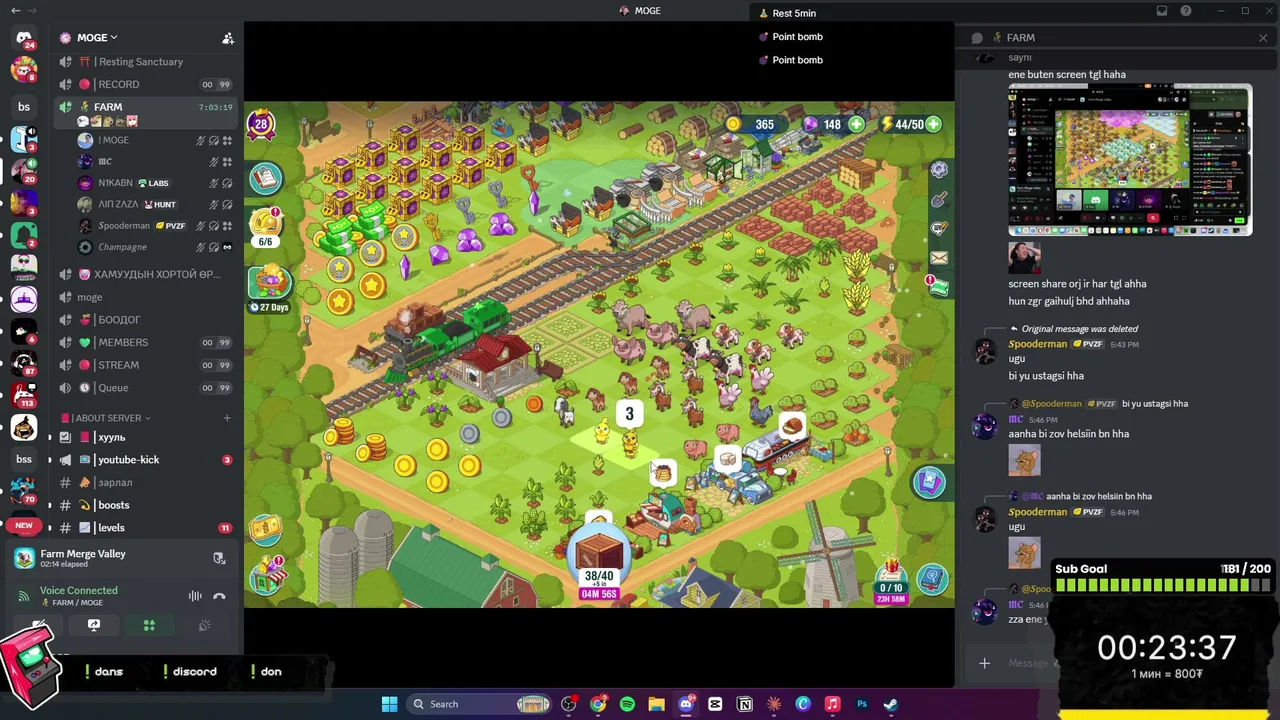Screen dimensions: 1280x720
Task: Open the 0/10 gift reward icon
Action: click(x=891, y=580)
